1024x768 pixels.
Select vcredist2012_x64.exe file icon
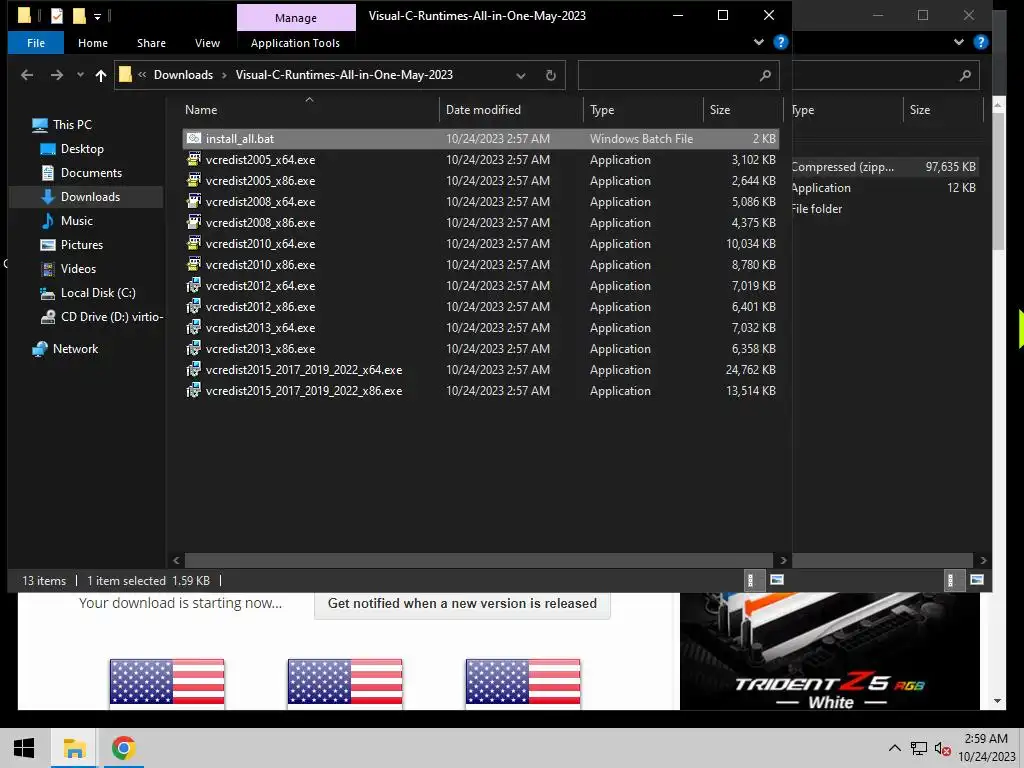194,285
